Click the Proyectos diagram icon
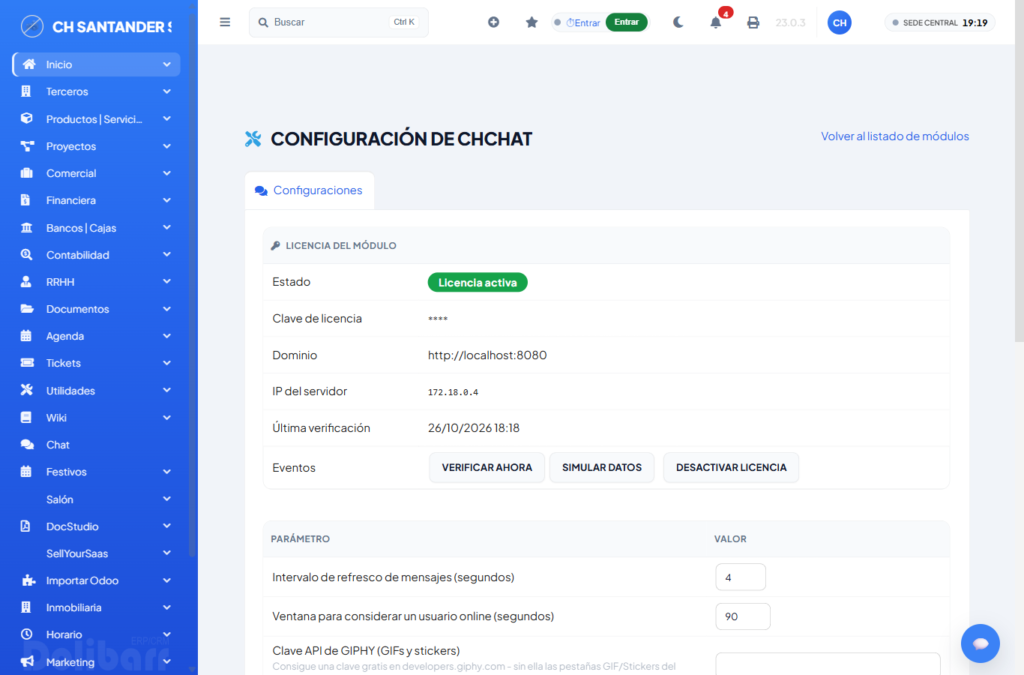The image size is (1024, 675). click(x=27, y=146)
